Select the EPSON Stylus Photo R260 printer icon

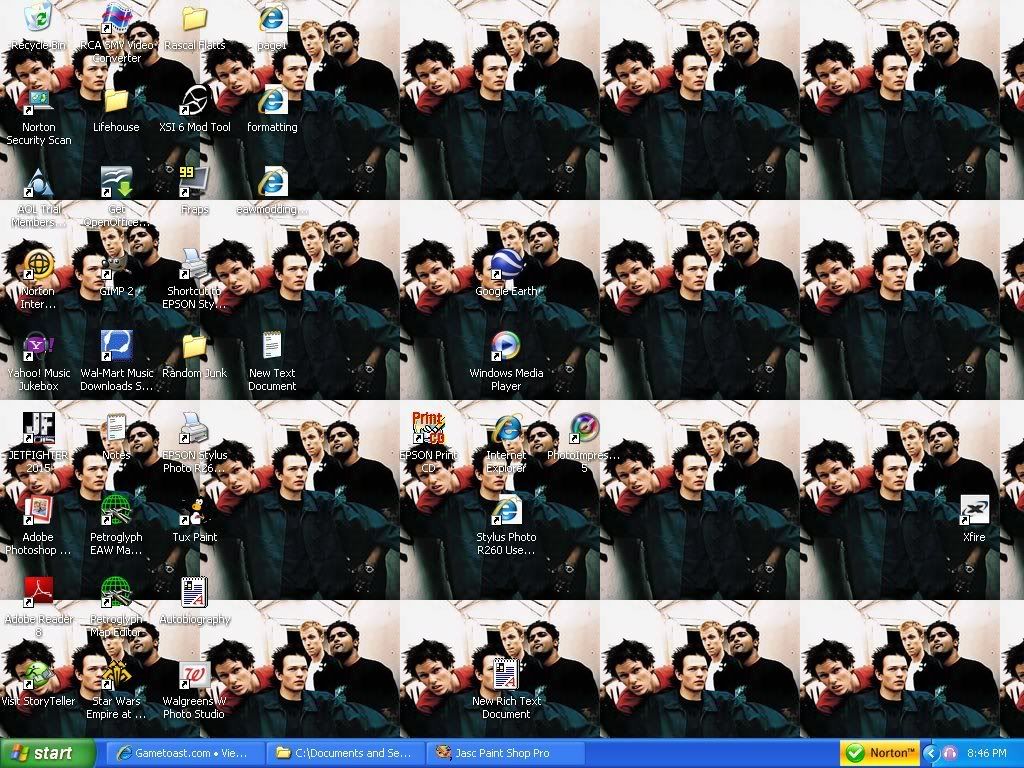click(x=195, y=428)
